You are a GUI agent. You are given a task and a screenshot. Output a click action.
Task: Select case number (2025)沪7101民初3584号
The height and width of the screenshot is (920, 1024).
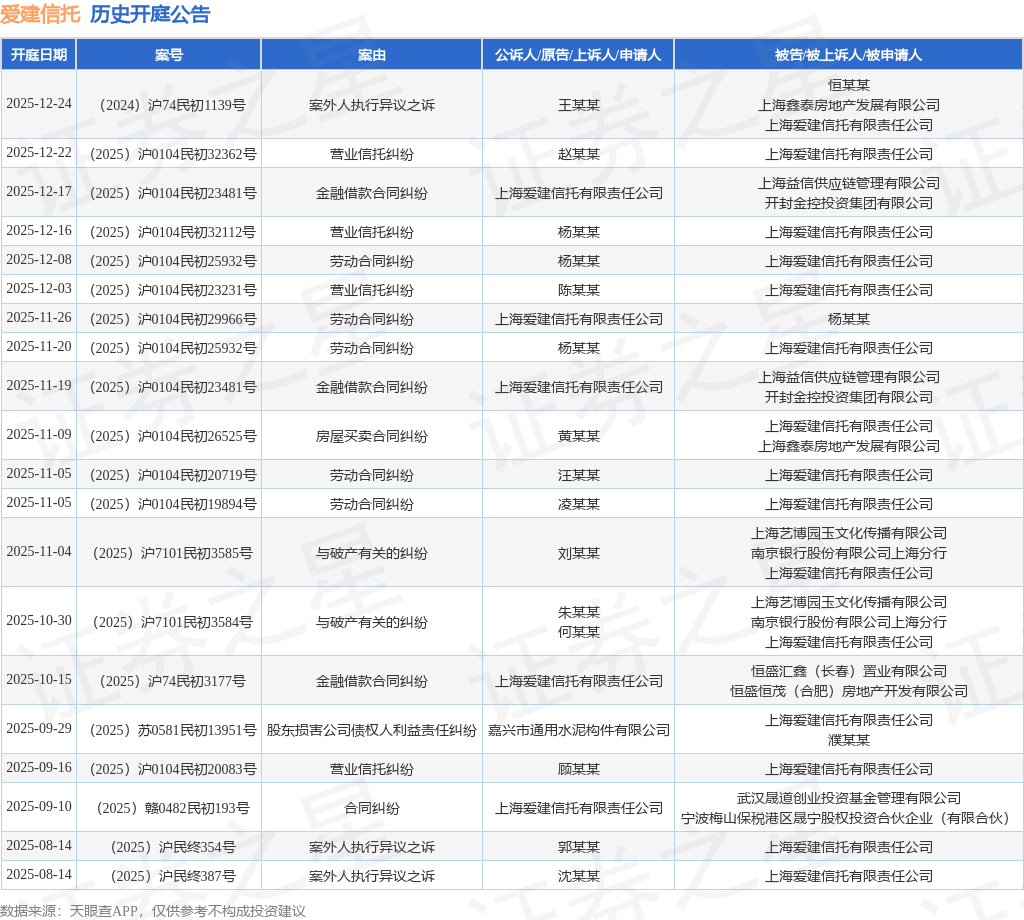(x=168, y=622)
